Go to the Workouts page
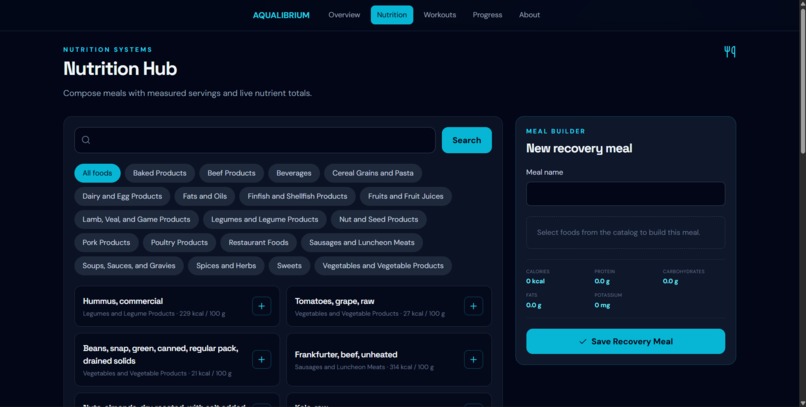The image size is (806, 407). click(x=439, y=15)
